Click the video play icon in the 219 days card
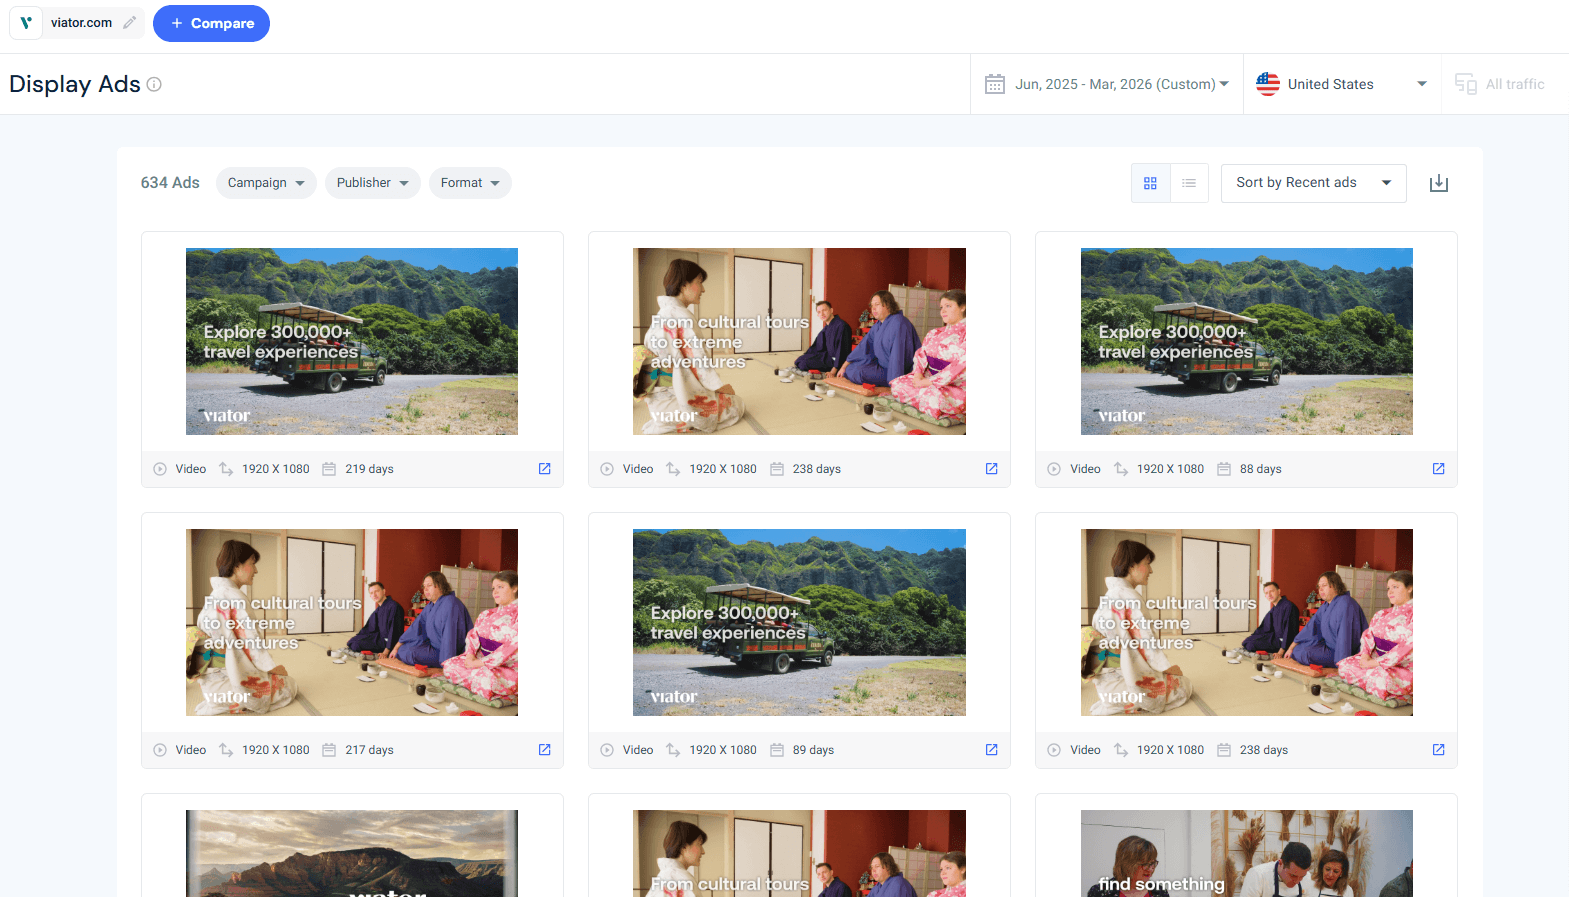This screenshot has height=897, width=1569. coord(160,469)
